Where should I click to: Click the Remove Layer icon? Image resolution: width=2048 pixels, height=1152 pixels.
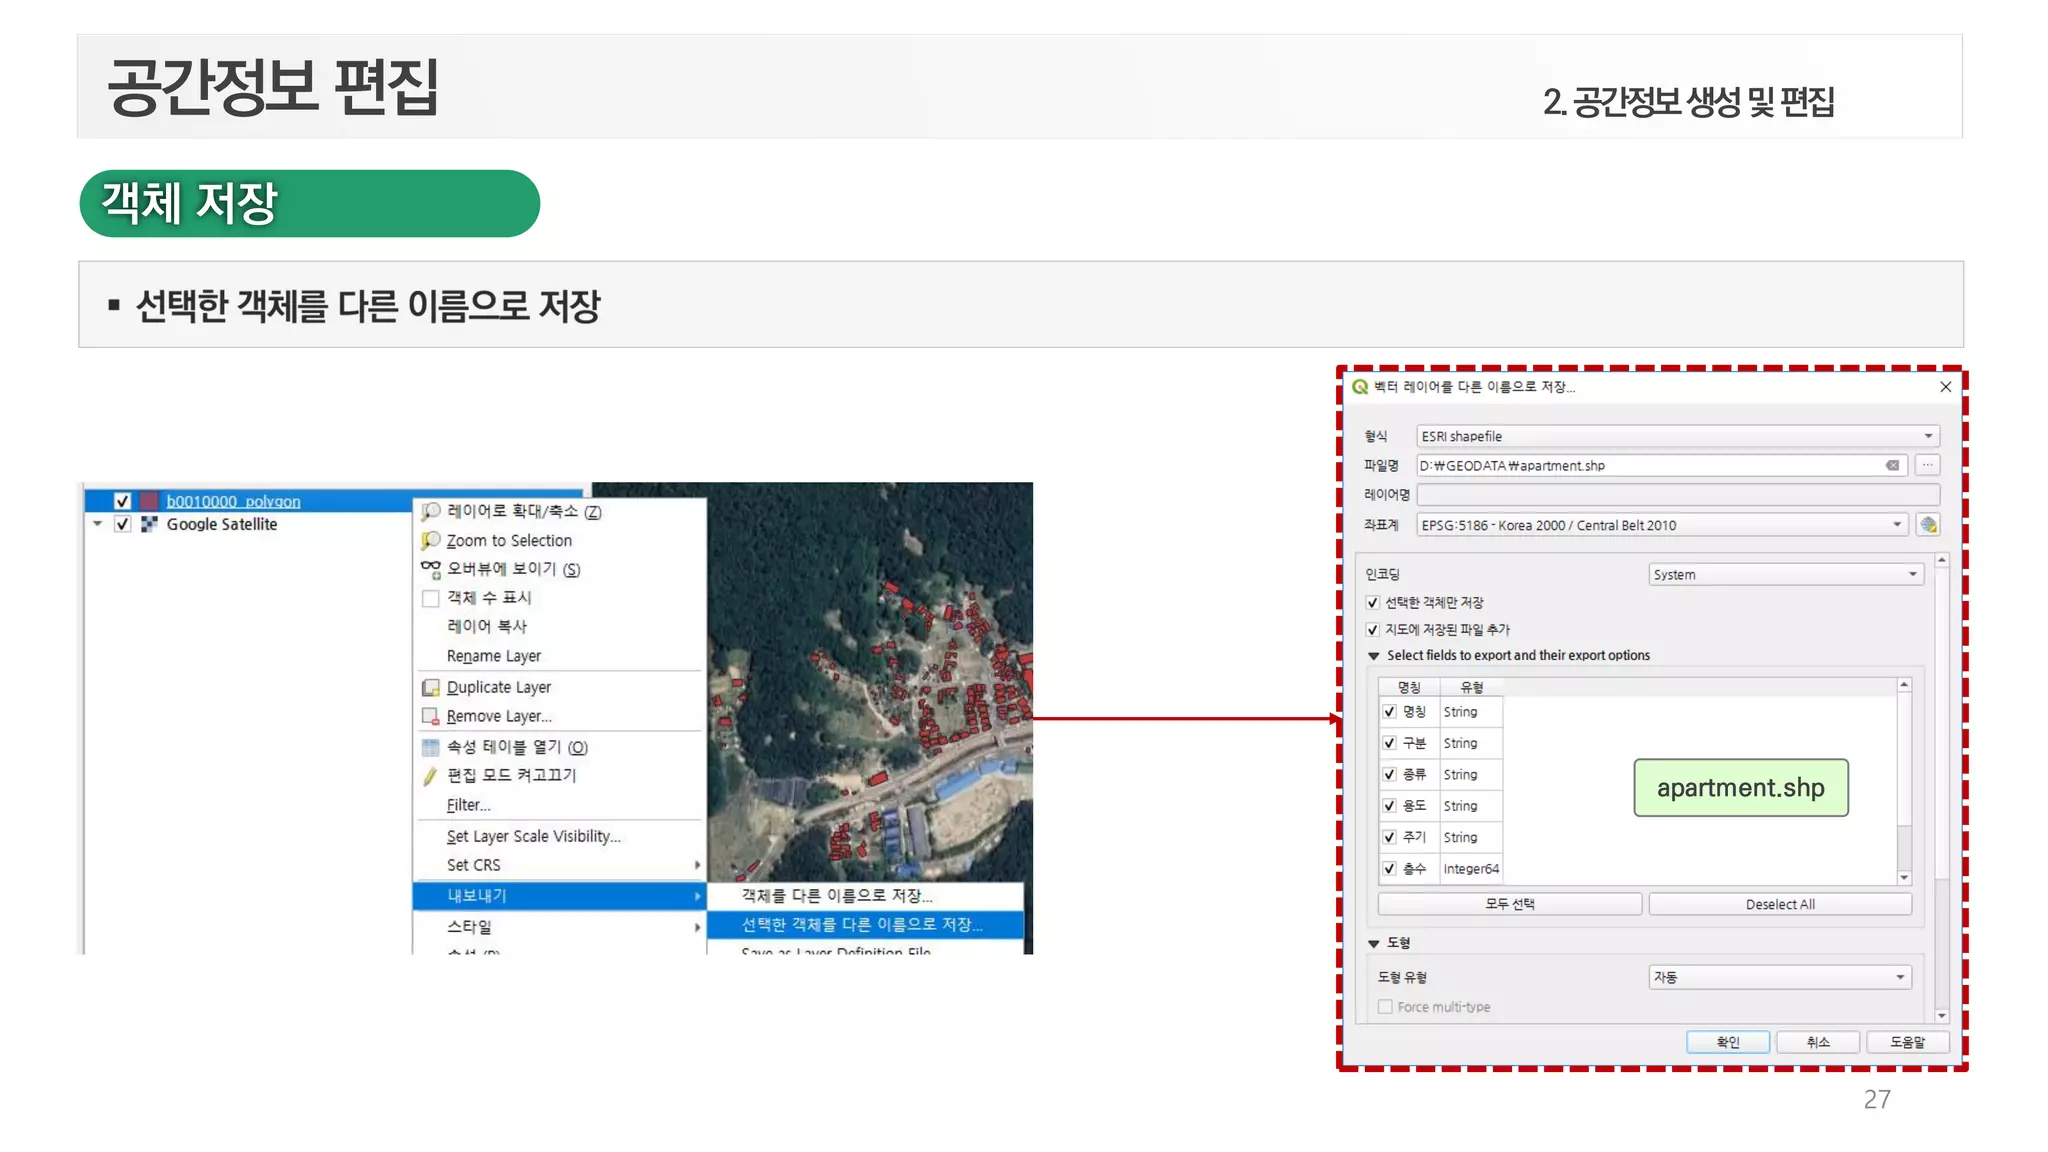[x=431, y=716]
